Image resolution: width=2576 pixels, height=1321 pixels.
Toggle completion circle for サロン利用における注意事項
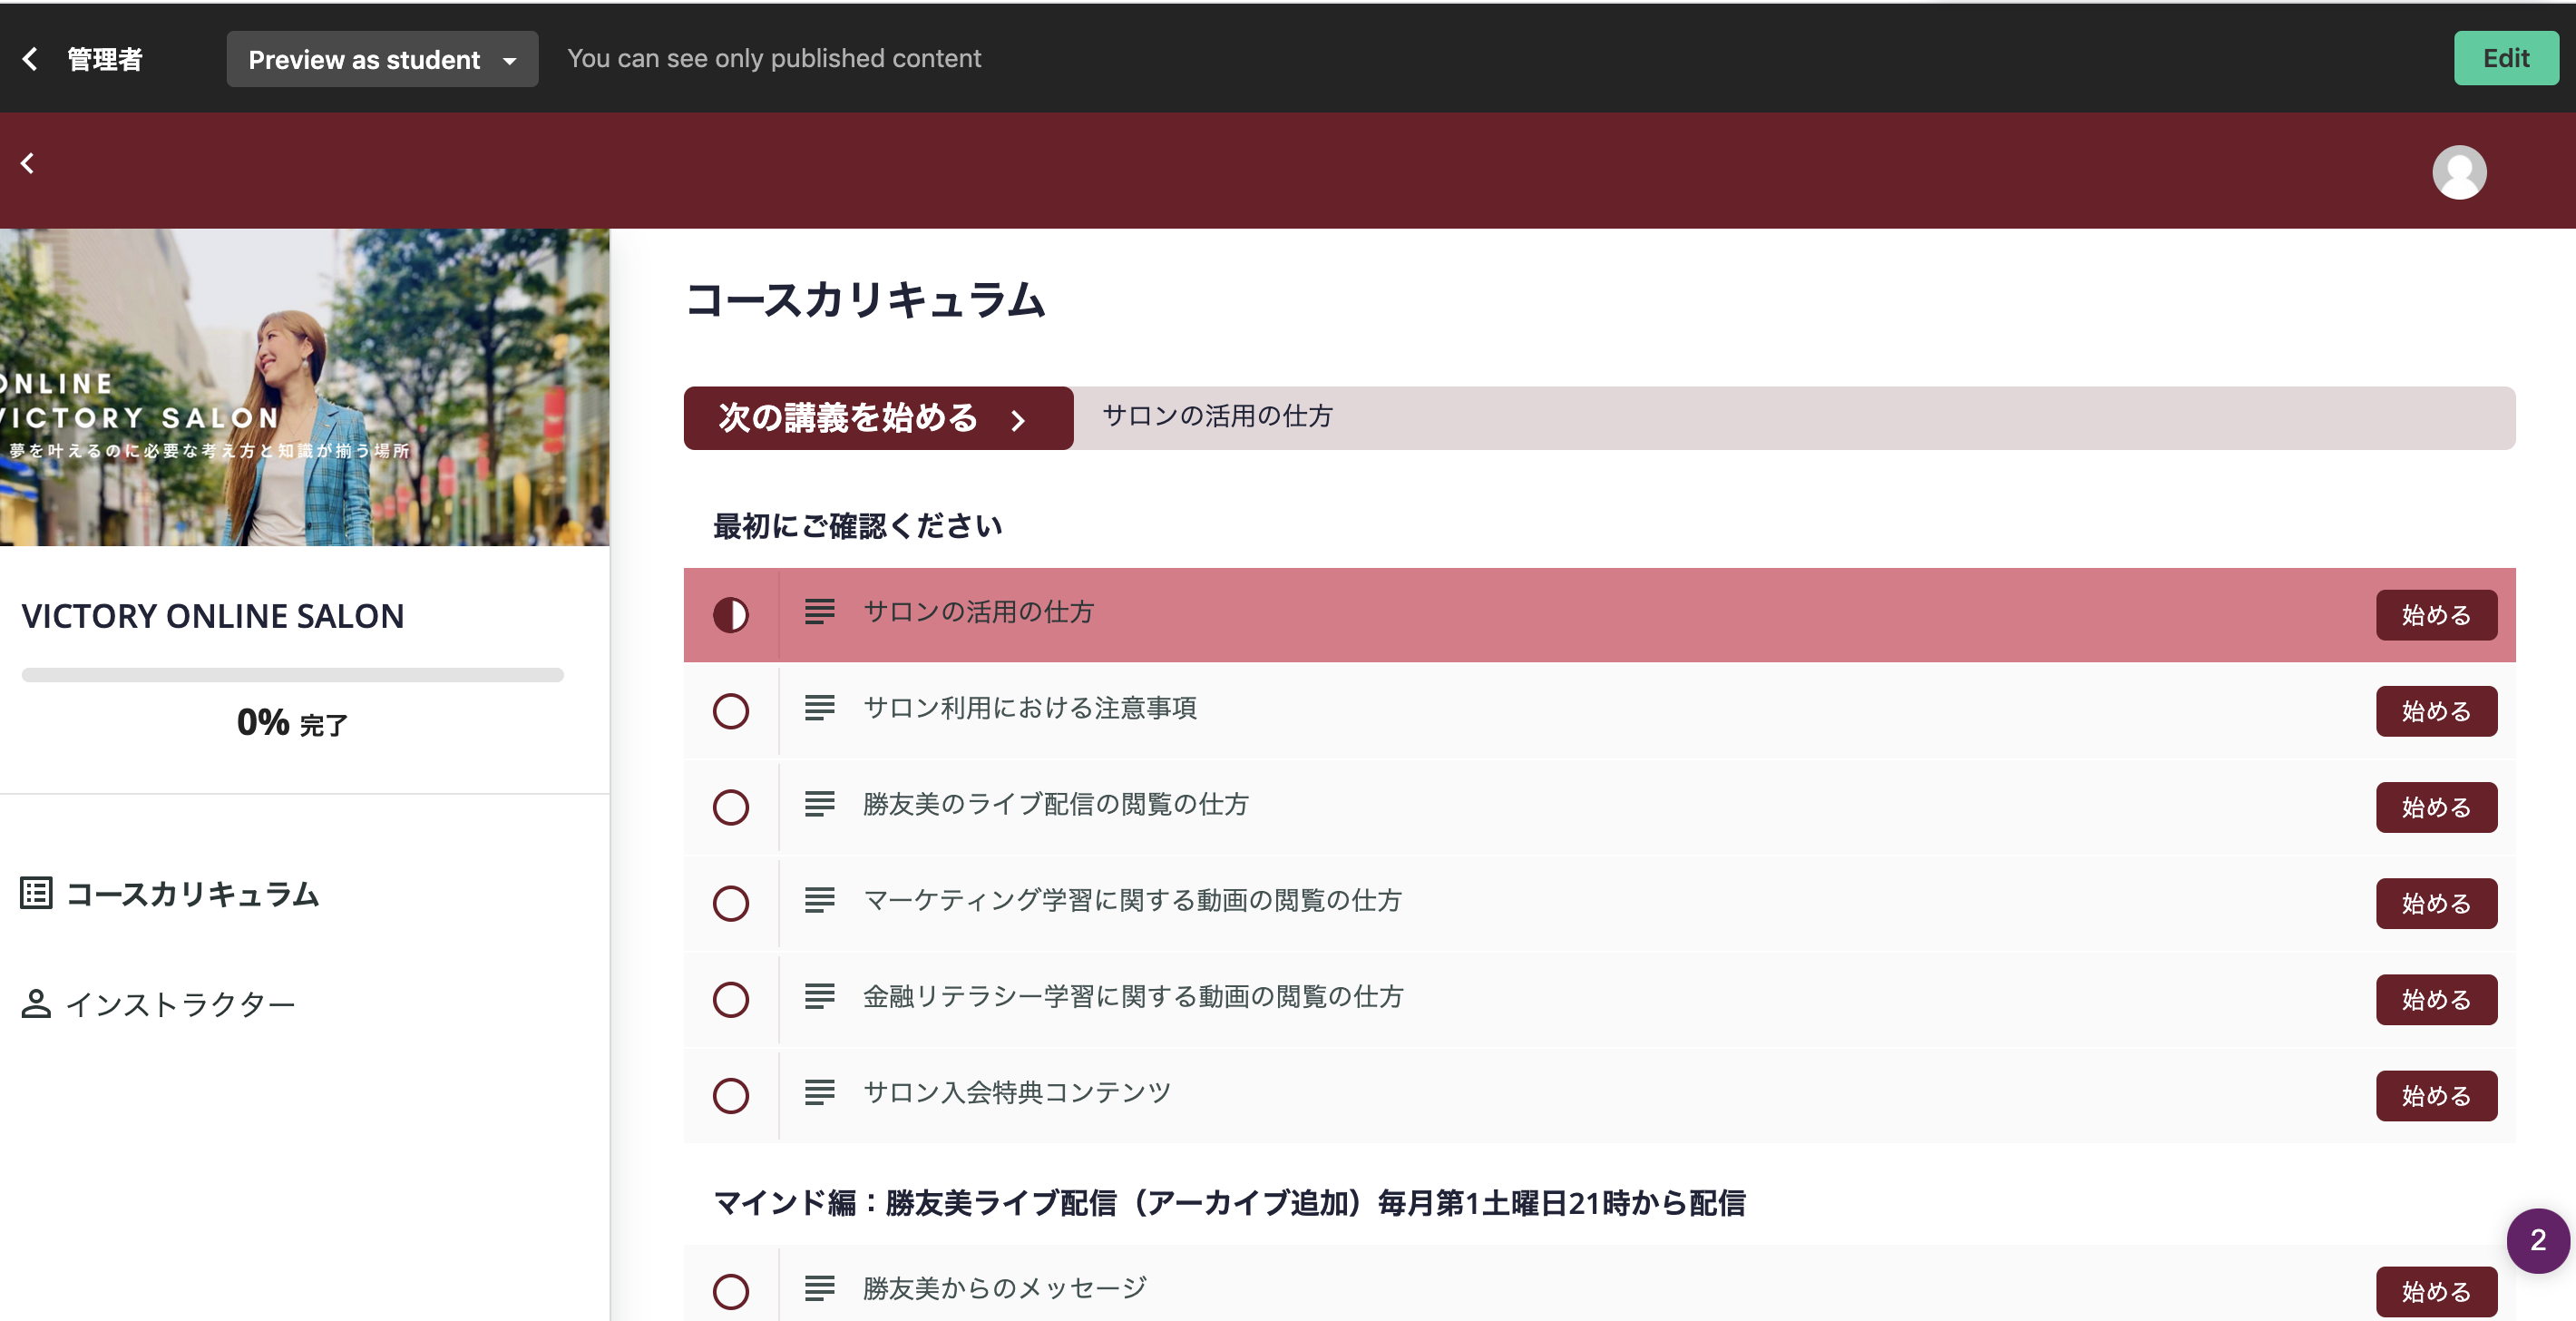click(730, 711)
